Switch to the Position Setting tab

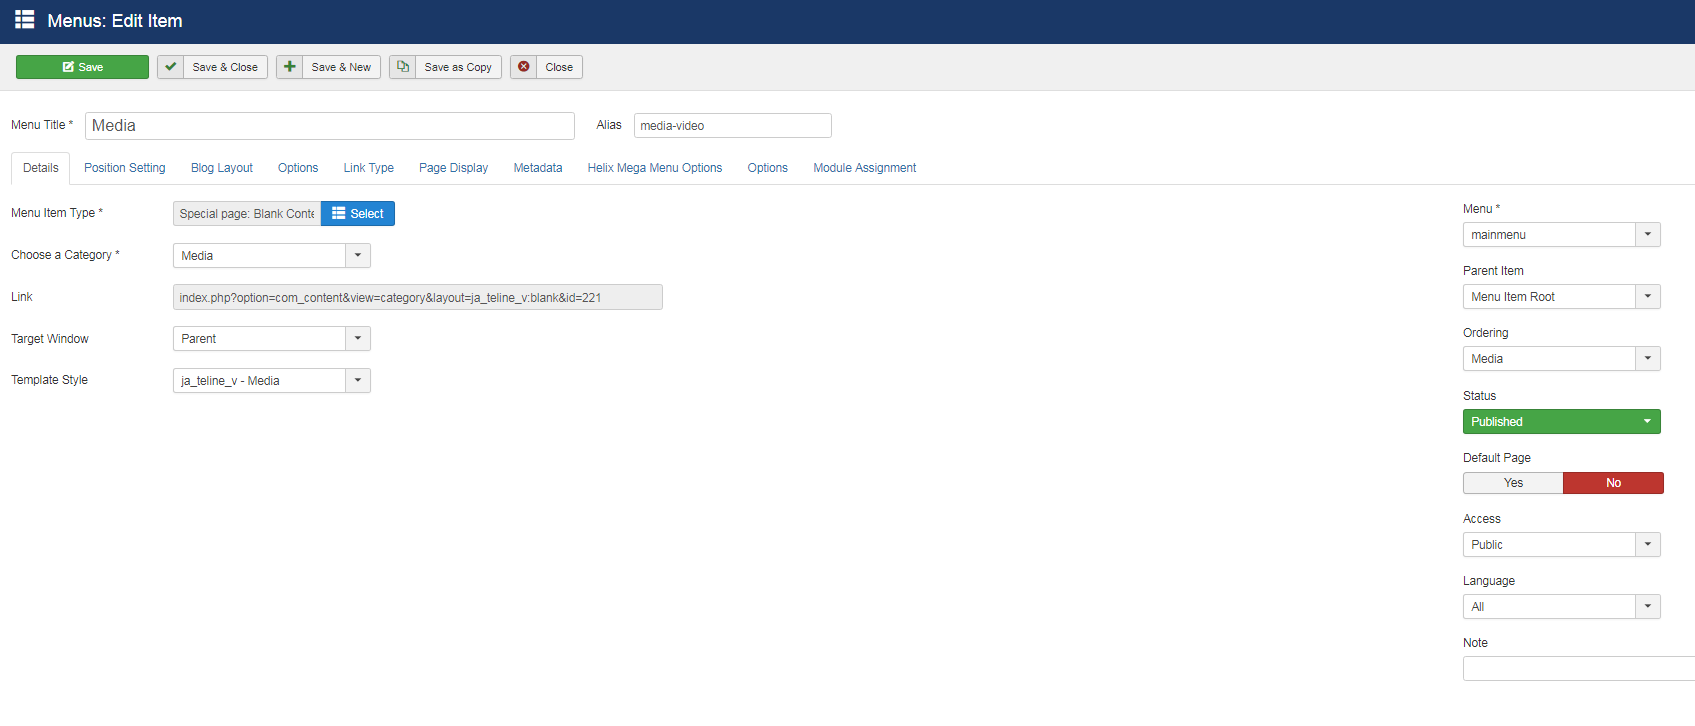tap(125, 168)
